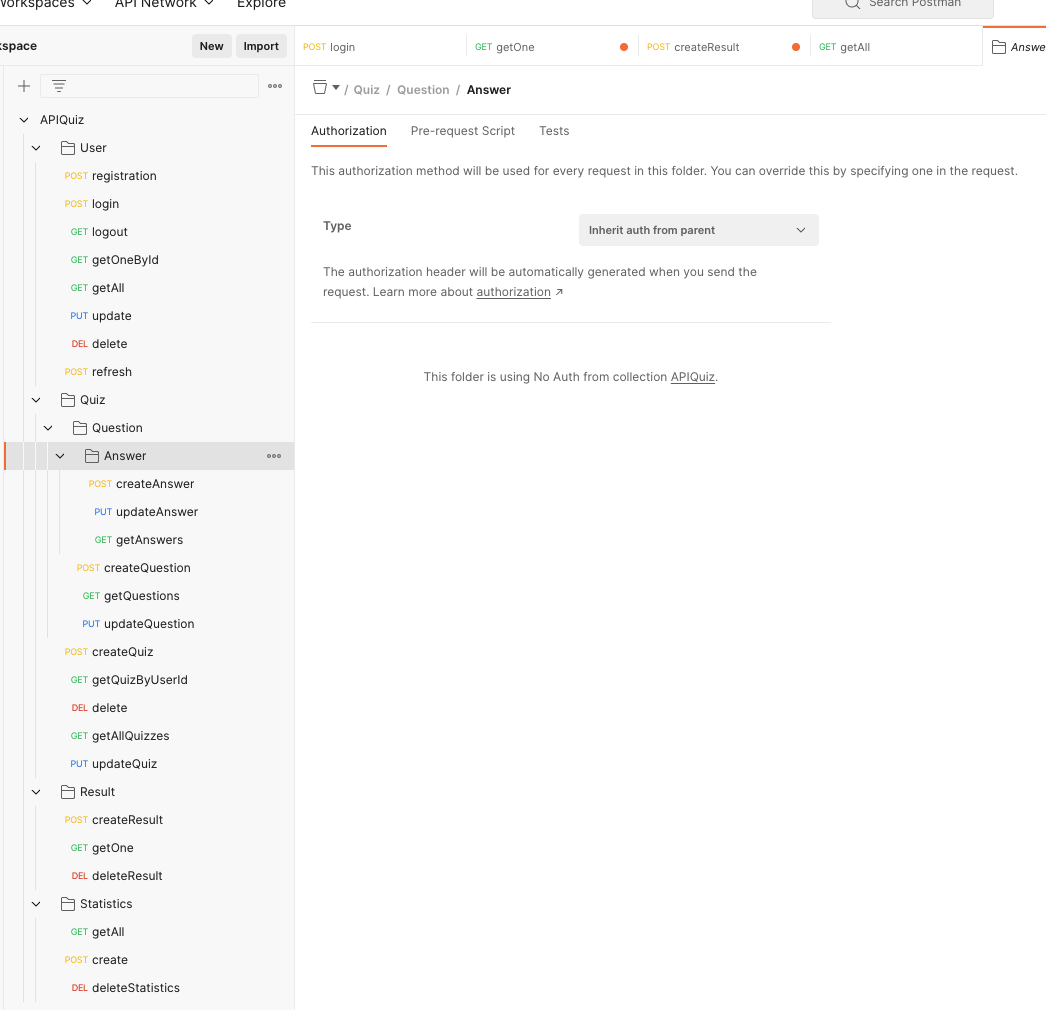Click the unsaved changes dot on the getOne tab

click(x=624, y=46)
